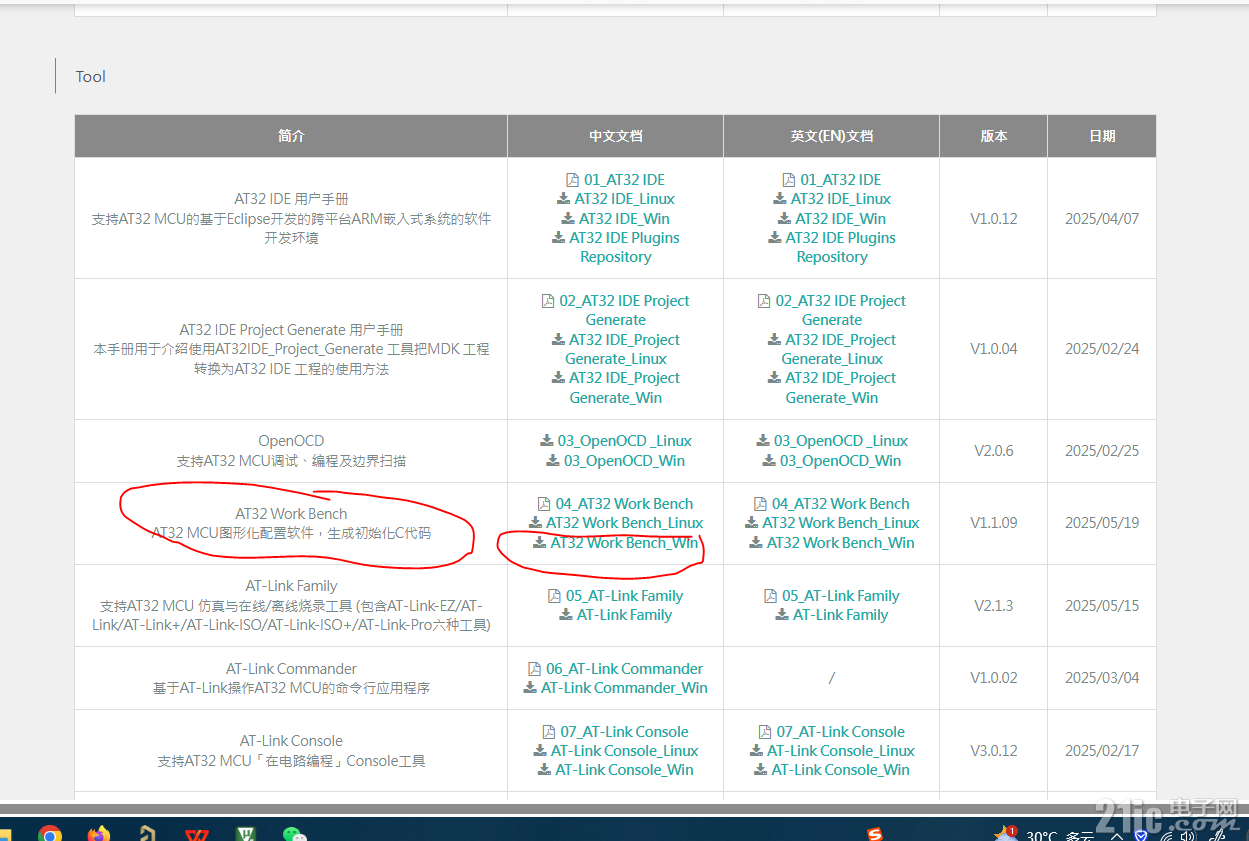Click the AT-Link Console description title

pyautogui.click(x=291, y=741)
